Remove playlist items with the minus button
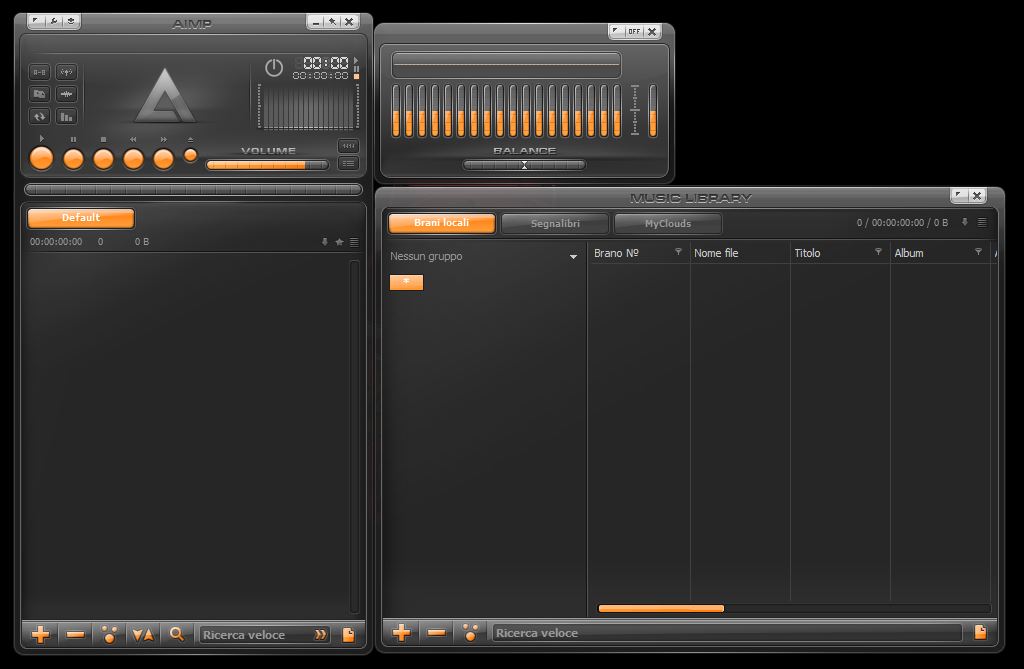Screen dimensions: 1024x669 75,634
